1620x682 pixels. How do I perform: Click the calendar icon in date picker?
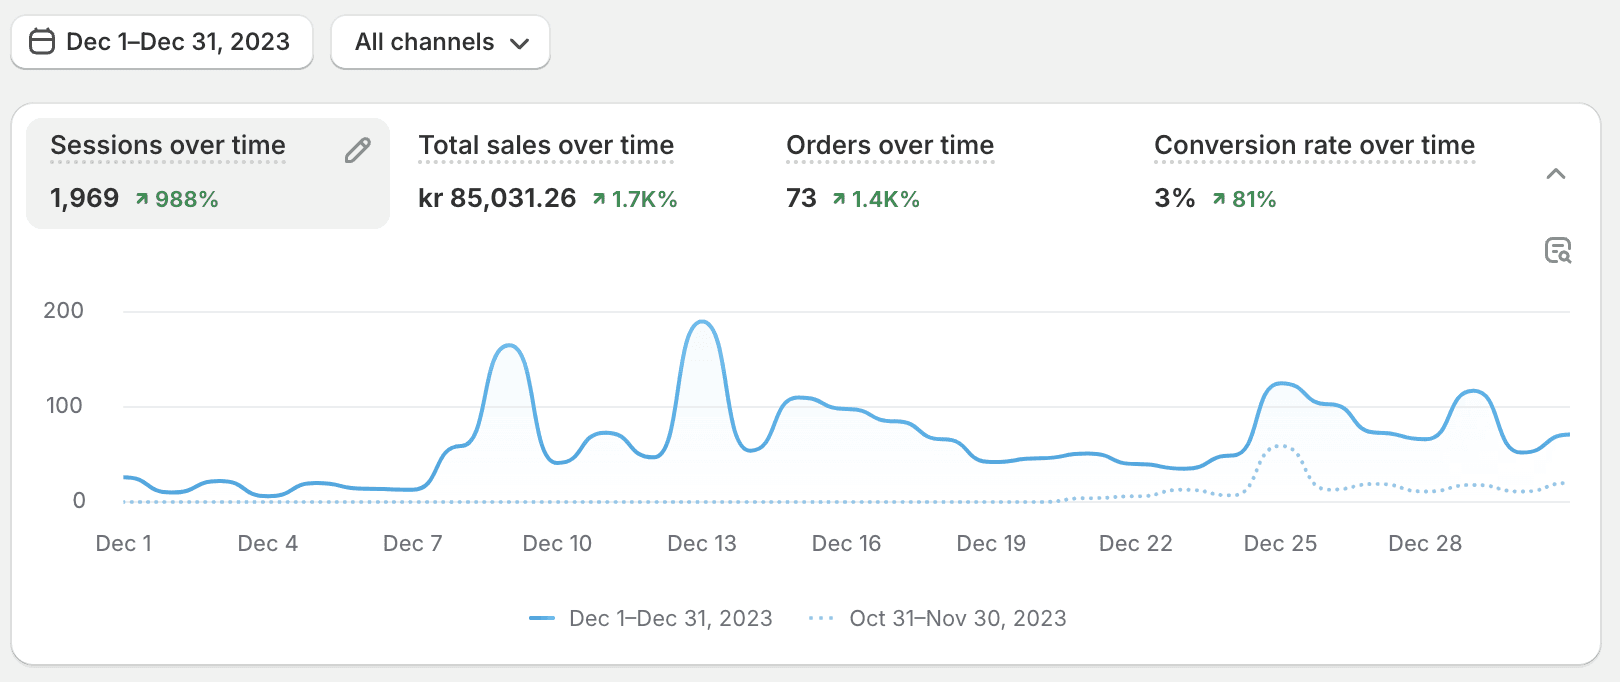pyautogui.click(x=42, y=42)
